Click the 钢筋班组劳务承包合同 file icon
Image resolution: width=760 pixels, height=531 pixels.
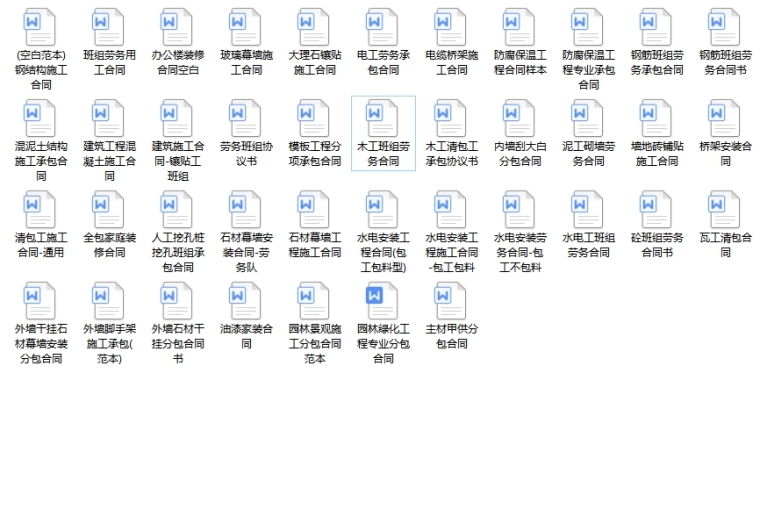point(656,28)
